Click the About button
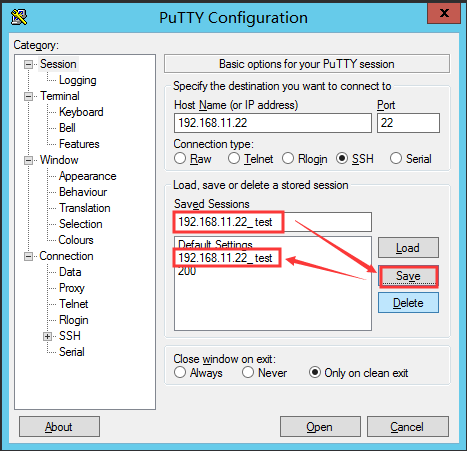 click(59, 426)
